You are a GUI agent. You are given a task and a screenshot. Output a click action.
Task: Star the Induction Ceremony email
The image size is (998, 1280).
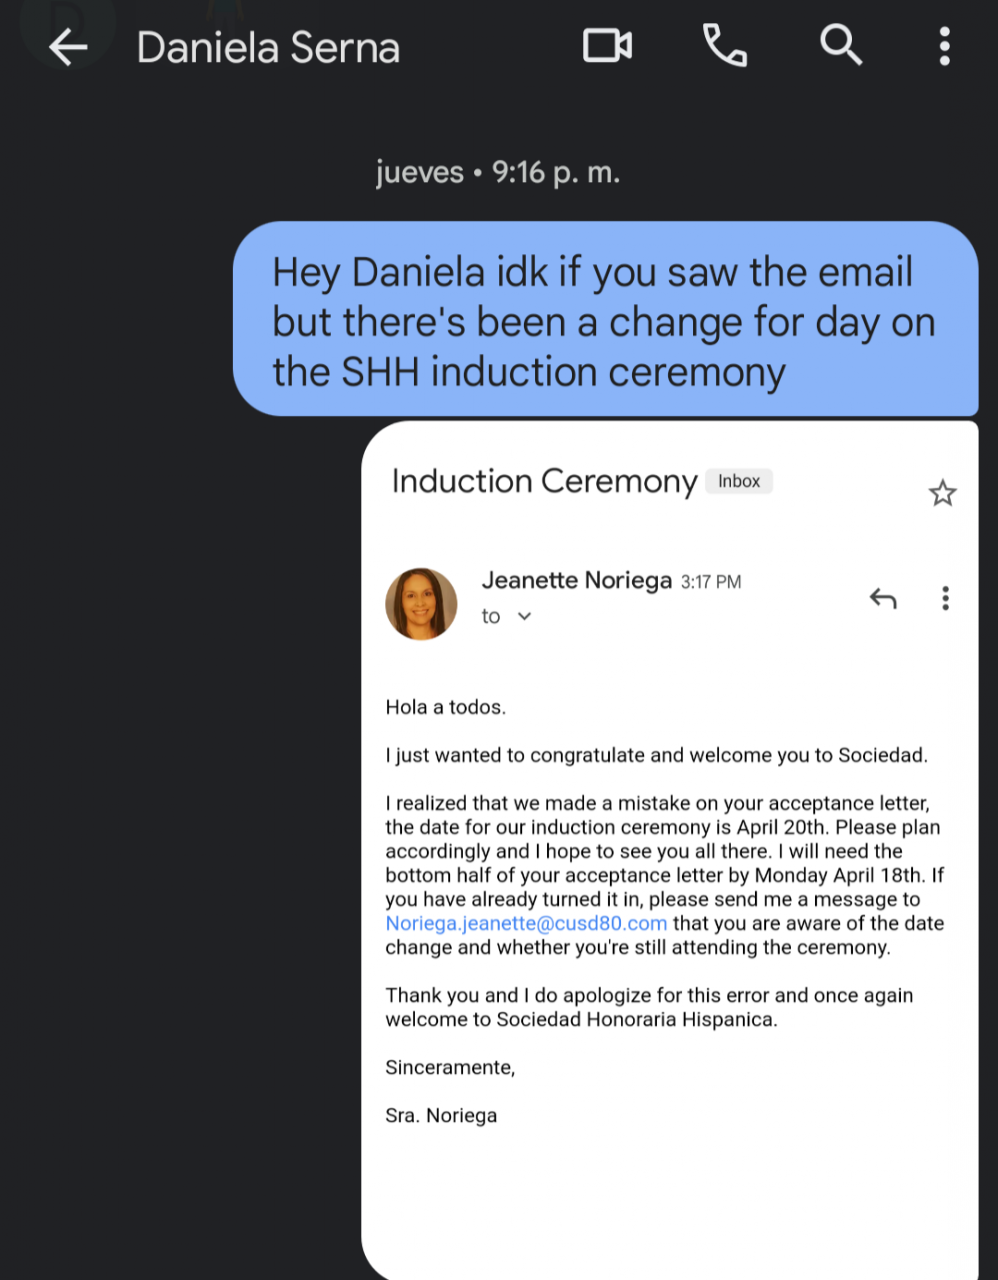pyautogui.click(x=942, y=493)
